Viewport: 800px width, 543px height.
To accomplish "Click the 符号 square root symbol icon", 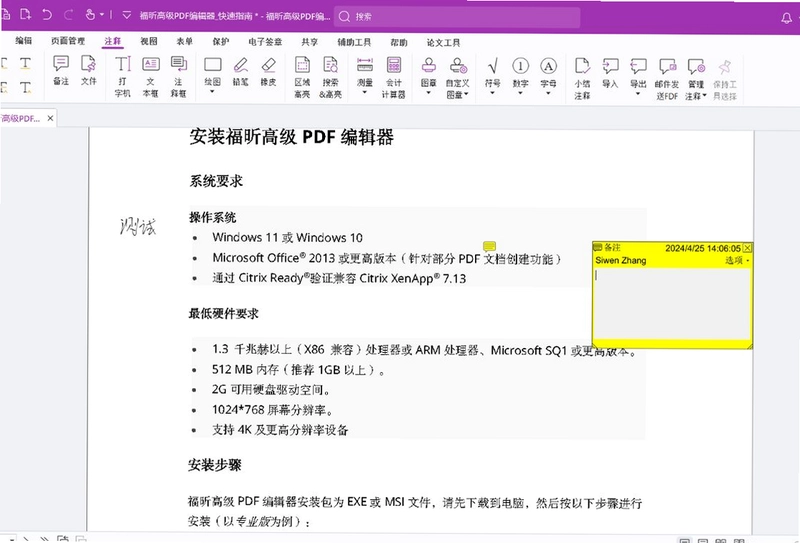I will point(492,66).
